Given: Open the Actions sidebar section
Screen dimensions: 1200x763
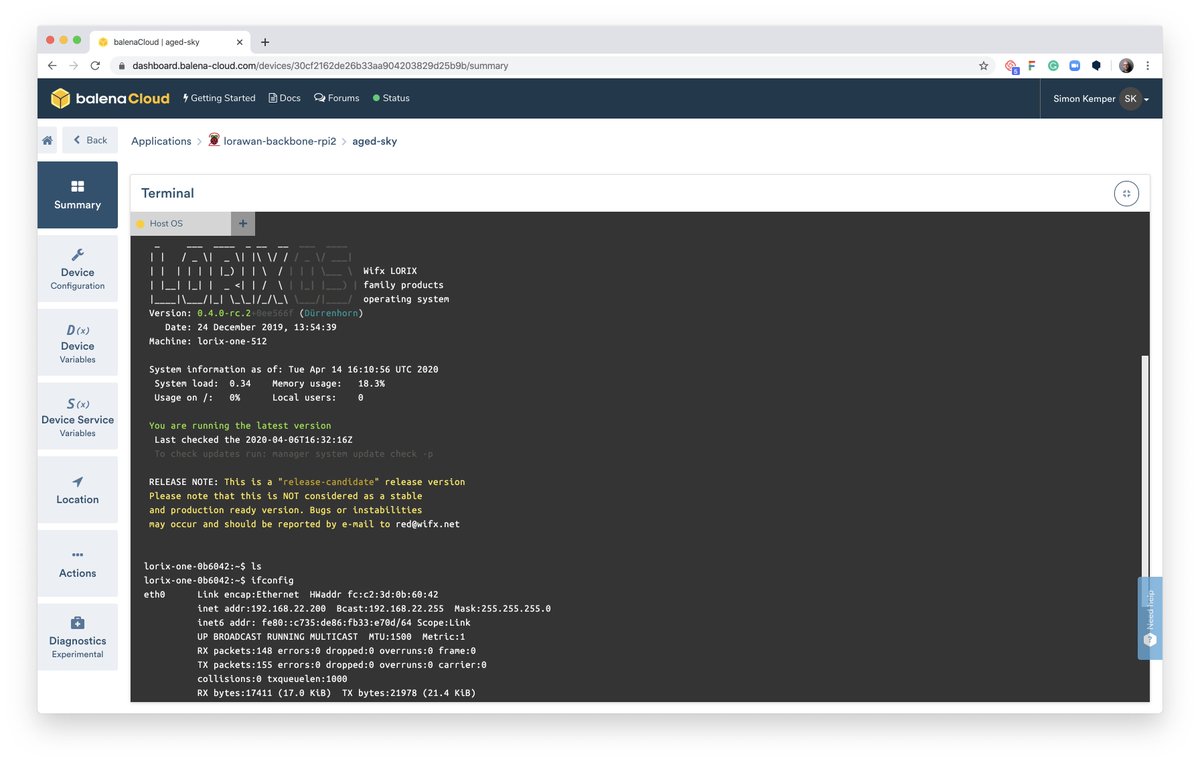Looking at the screenshot, I should [78, 564].
